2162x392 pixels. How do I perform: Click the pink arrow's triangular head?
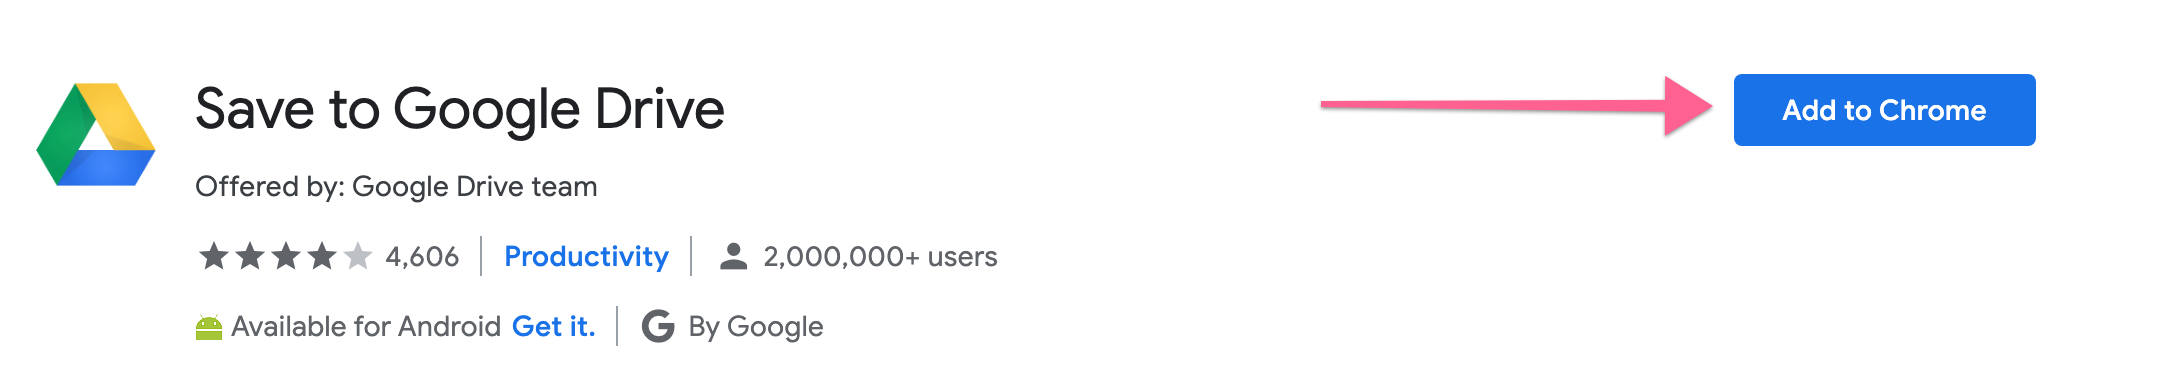(1688, 105)
